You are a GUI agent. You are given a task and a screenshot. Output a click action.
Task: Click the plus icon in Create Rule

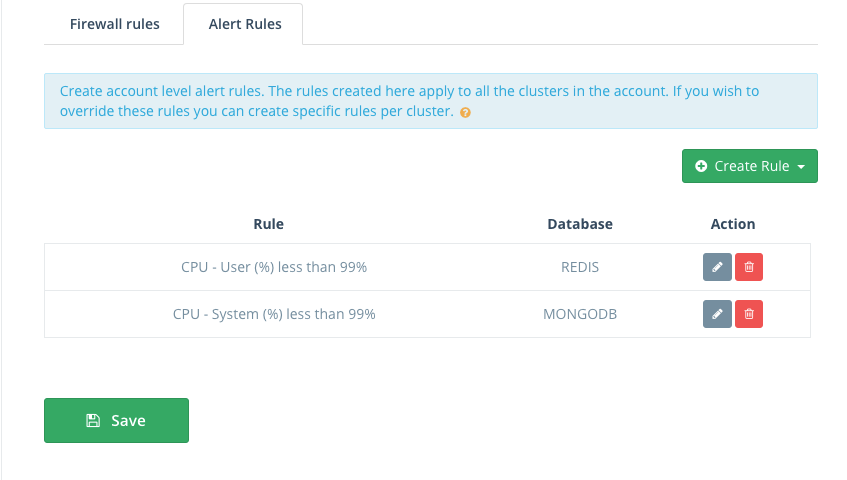point(701,166)
